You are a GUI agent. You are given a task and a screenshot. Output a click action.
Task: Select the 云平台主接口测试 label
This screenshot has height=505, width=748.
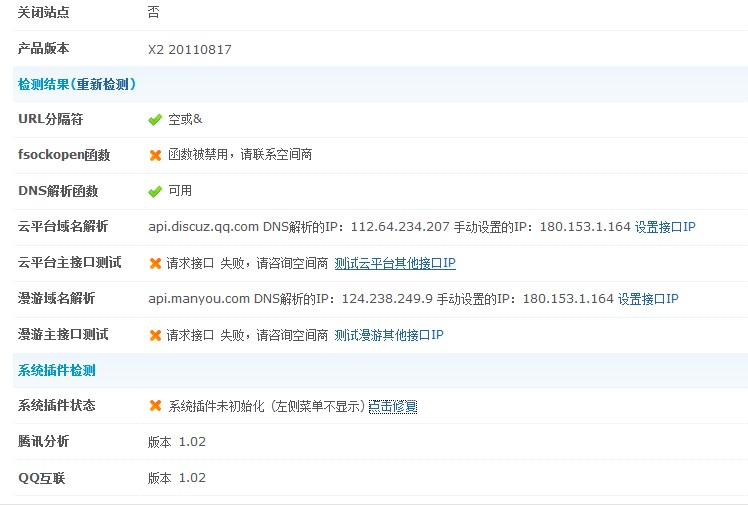(x=70, y=263)
